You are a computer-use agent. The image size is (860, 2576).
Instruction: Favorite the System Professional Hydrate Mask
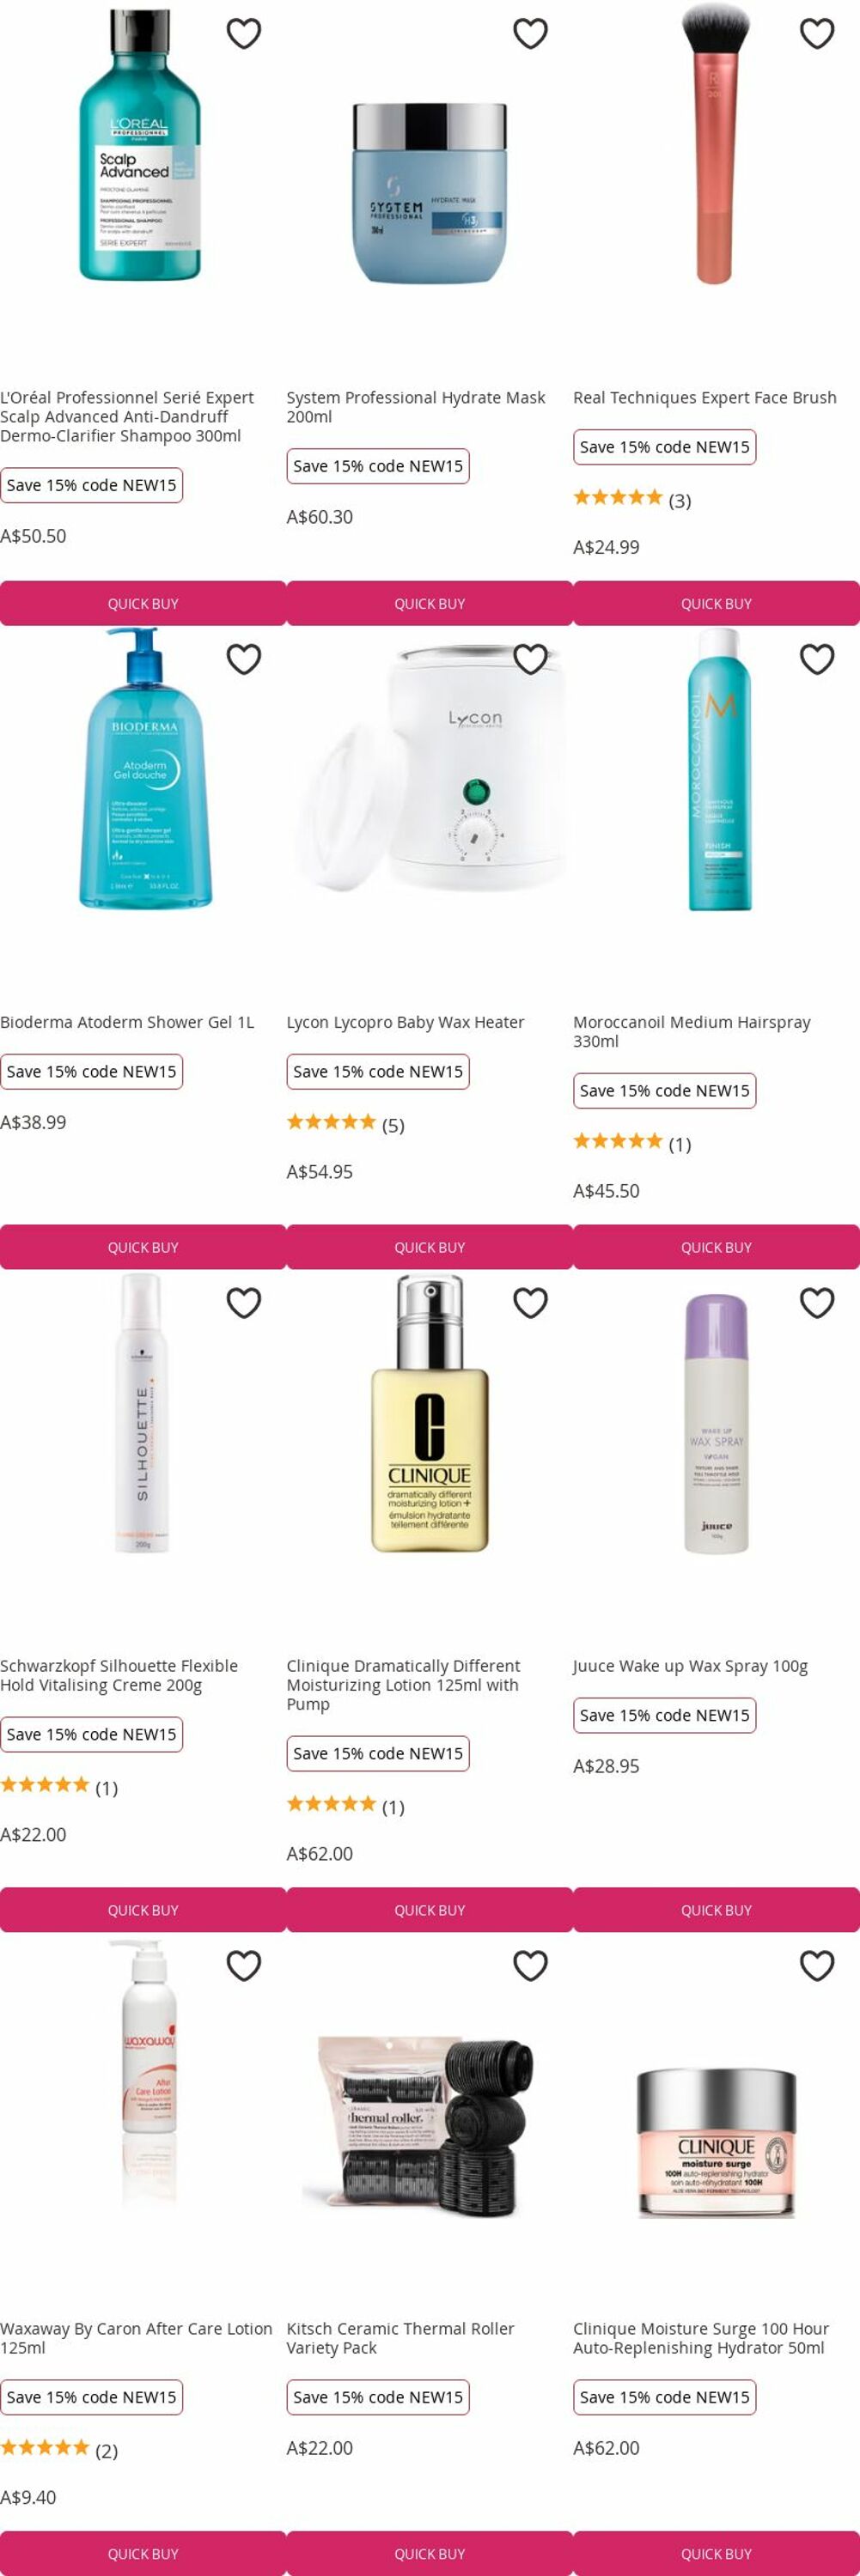click(x=530, y=34)
